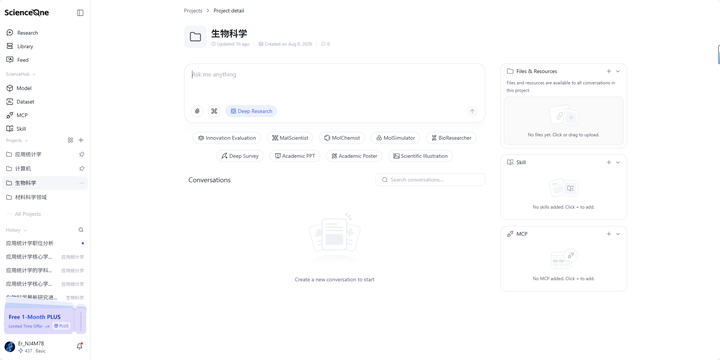
Task: Toggle Deep Research mode
Action: [251, 111]
